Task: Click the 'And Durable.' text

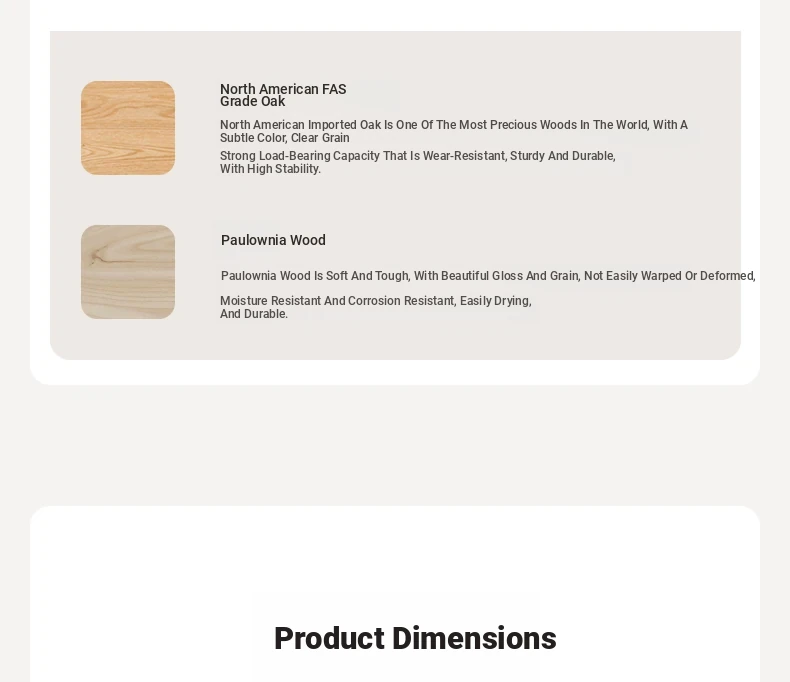Action: (x=254, y=314)
